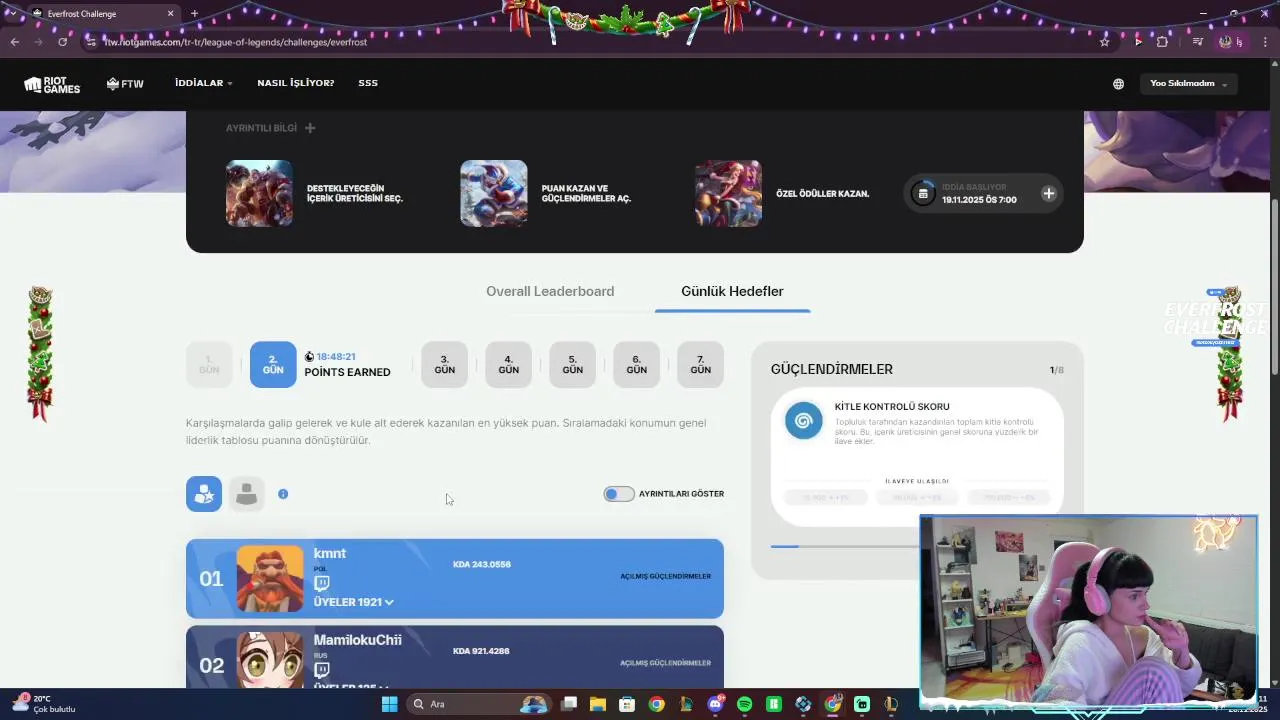Open the browser extensions puzzle icon
The height and width of the screenshot is (720, 1280).
point(1162,42)
